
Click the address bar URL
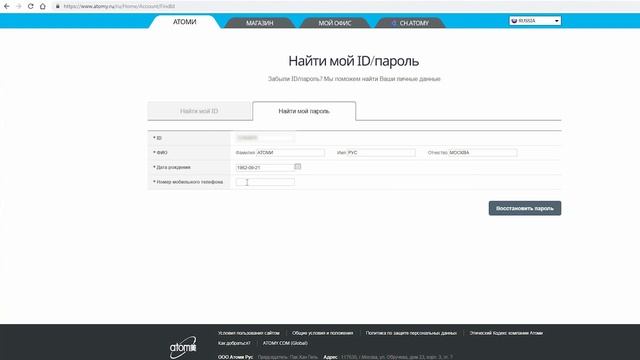tap(119, 6)
